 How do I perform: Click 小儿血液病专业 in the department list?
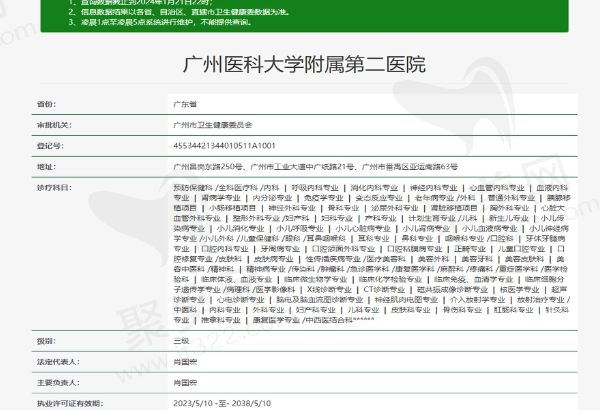tap(489, 229)
